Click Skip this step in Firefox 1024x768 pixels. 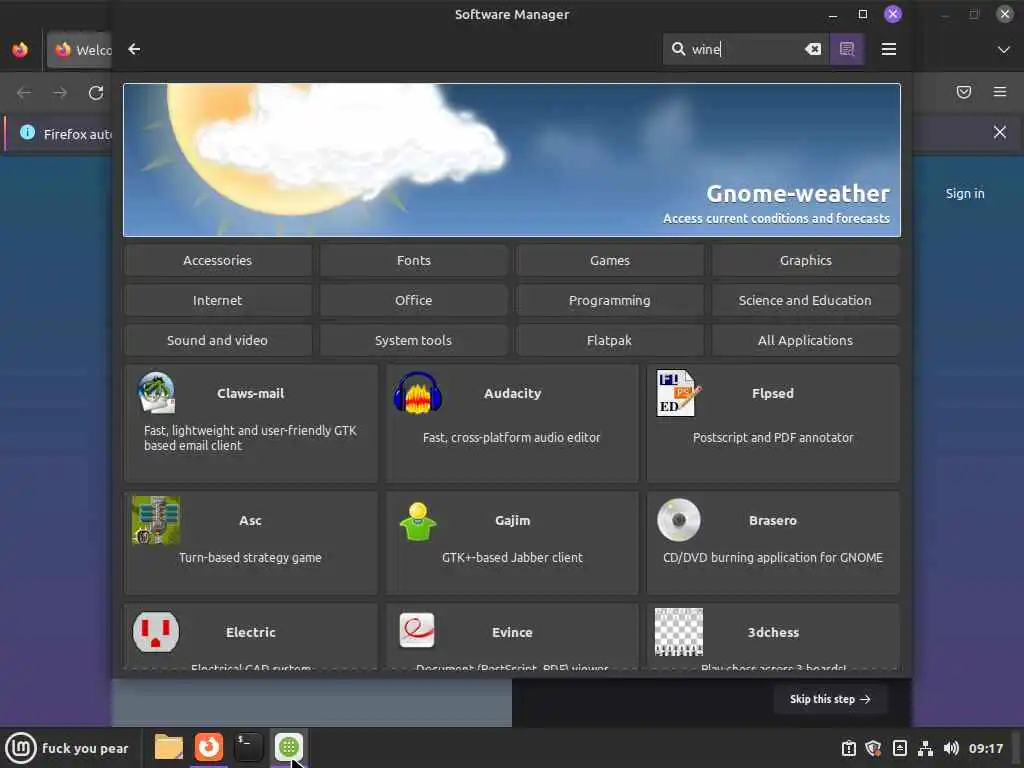coord(830,699)
